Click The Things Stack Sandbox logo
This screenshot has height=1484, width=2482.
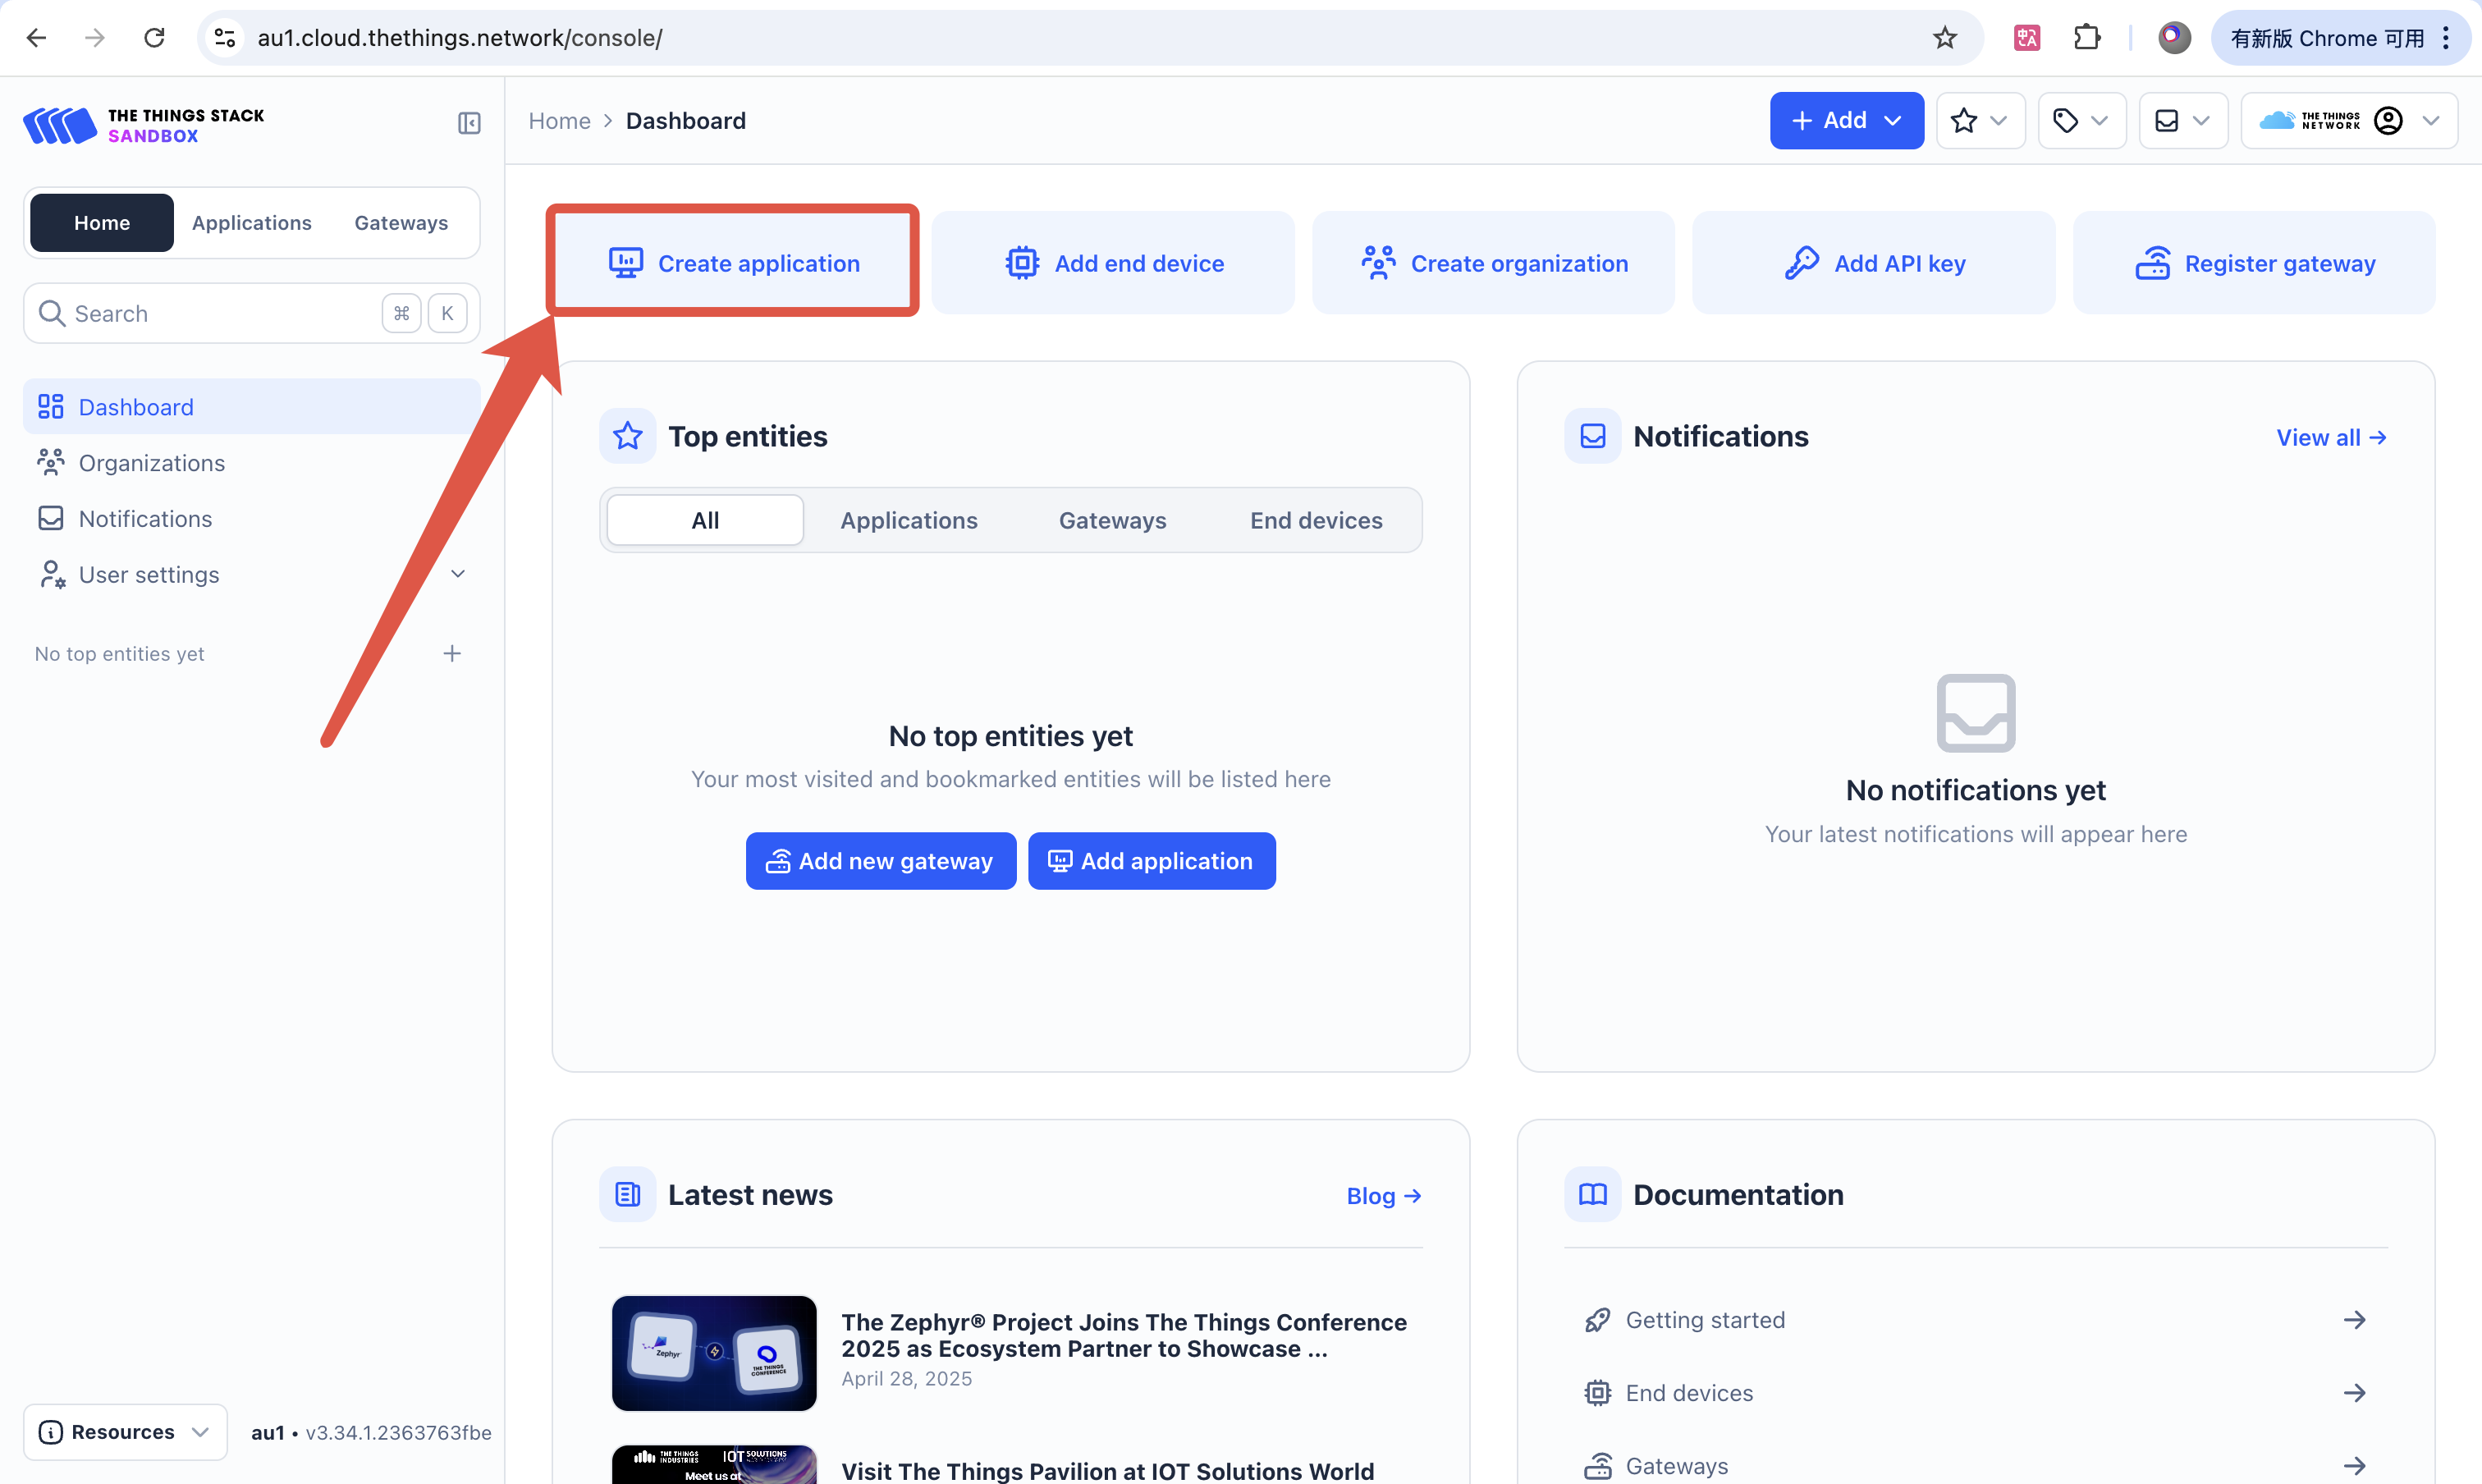(144, 126)
